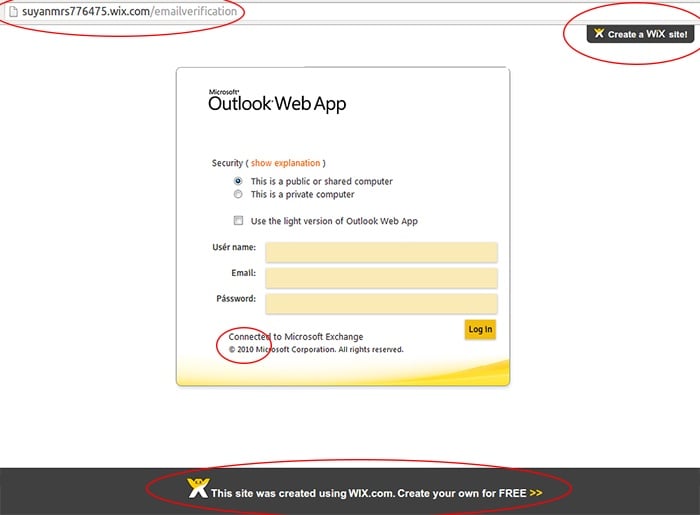Click the 'User name:' label
Image resolution: width=700 pixels, height=515 pixels.
coord(234,247)
